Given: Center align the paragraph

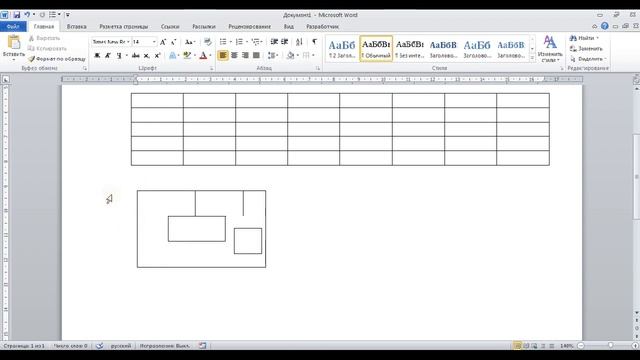Looking at the screenshot, I should [234, 56].
